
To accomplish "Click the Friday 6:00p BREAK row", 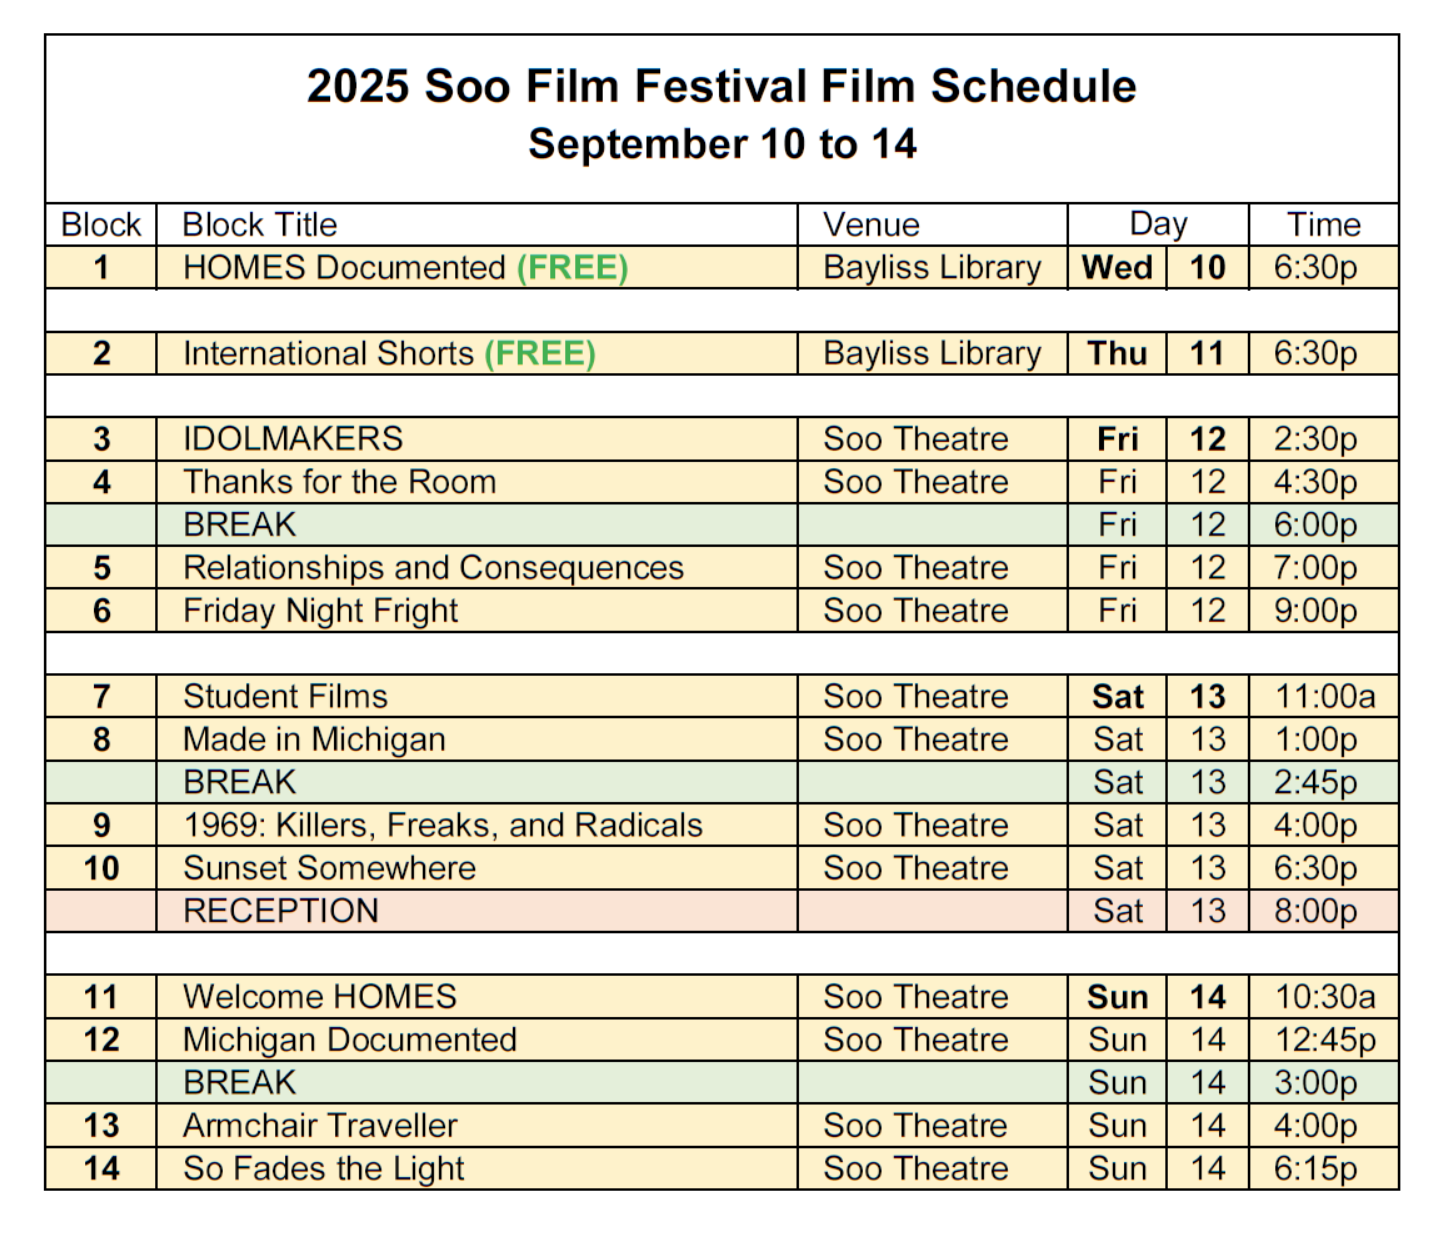I will [240, 525].
